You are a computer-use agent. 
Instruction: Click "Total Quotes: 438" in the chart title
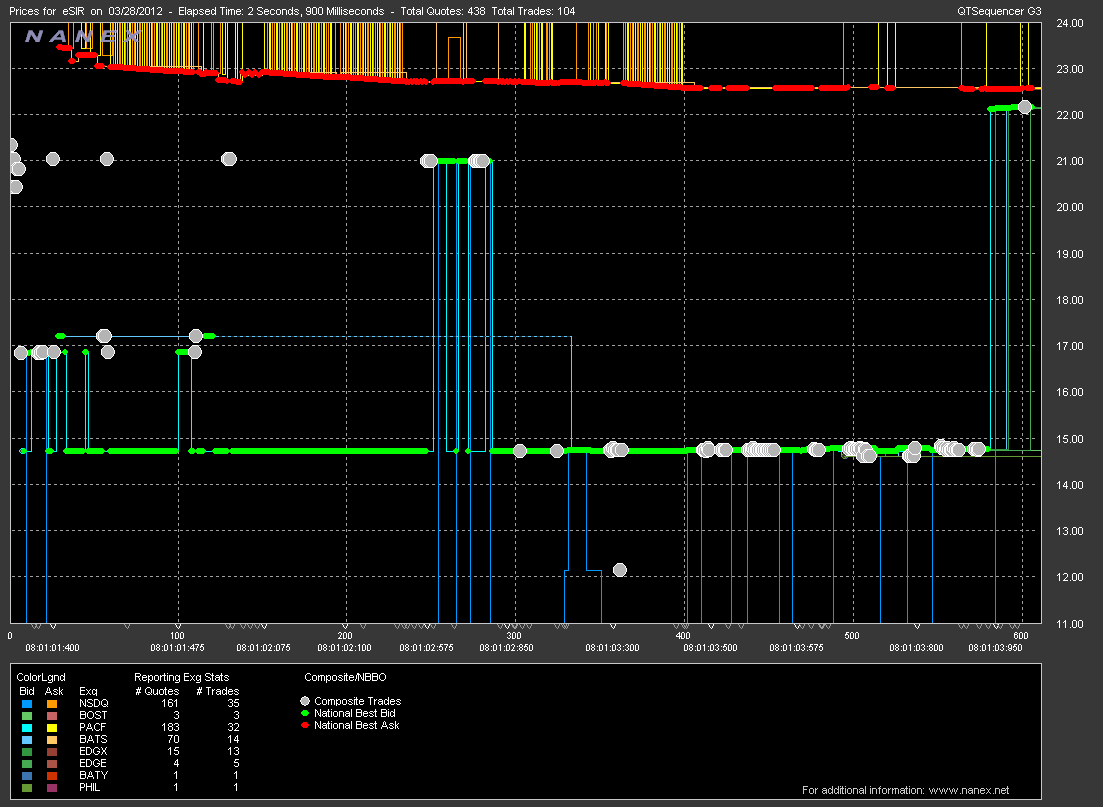click(x=443, y=11)
